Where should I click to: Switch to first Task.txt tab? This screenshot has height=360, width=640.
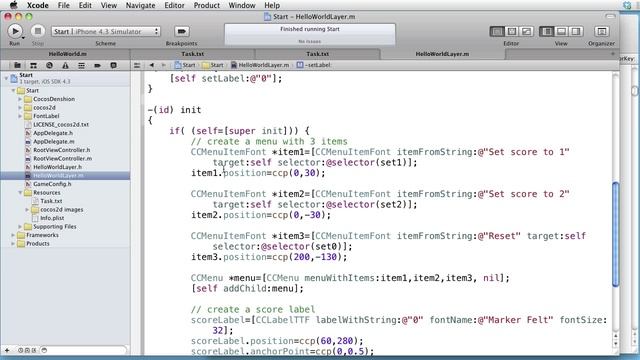pyautogui.click(x=193, y=54)
